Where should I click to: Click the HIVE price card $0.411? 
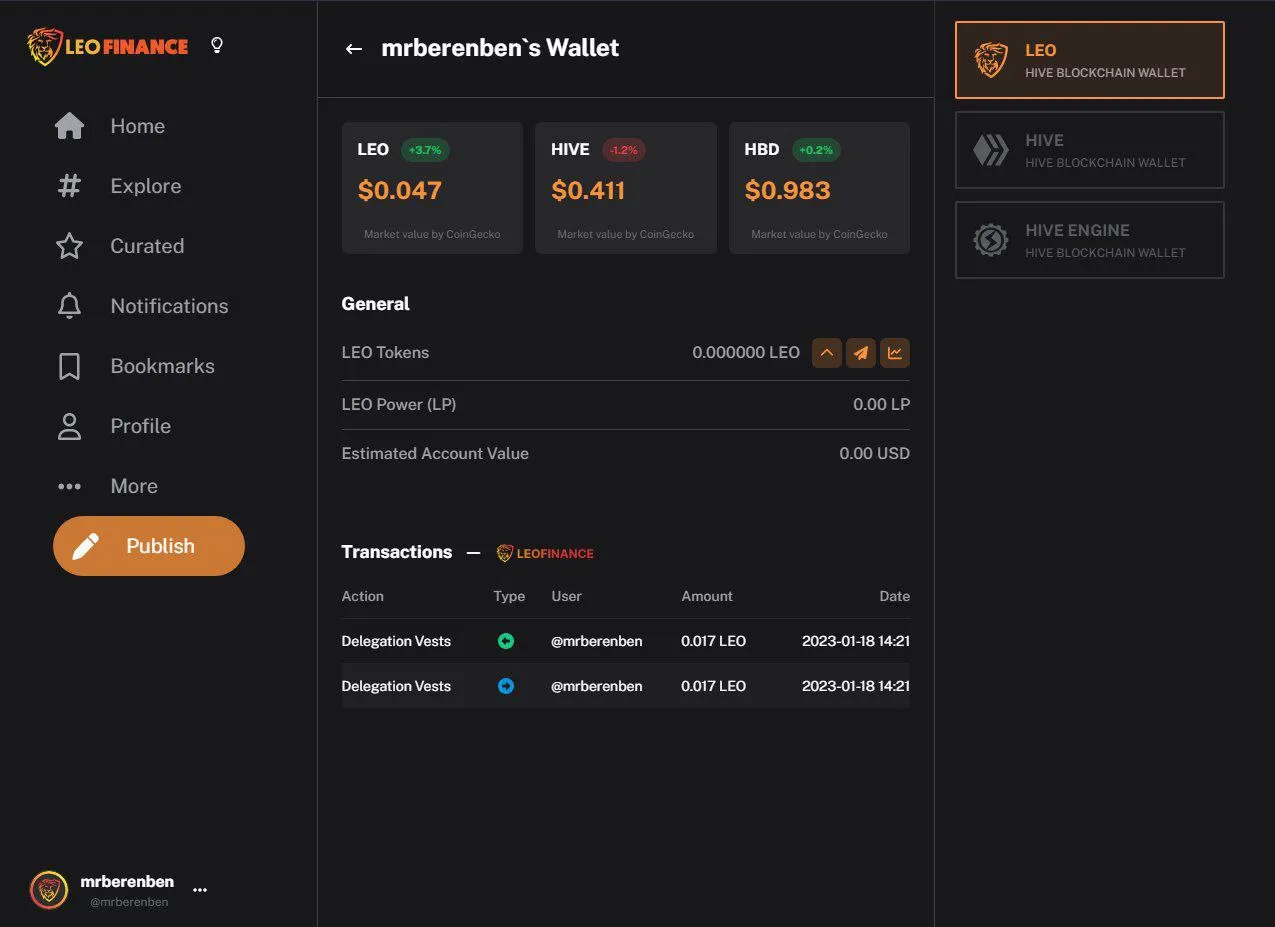pyautogui.click(x=626, y=188)
